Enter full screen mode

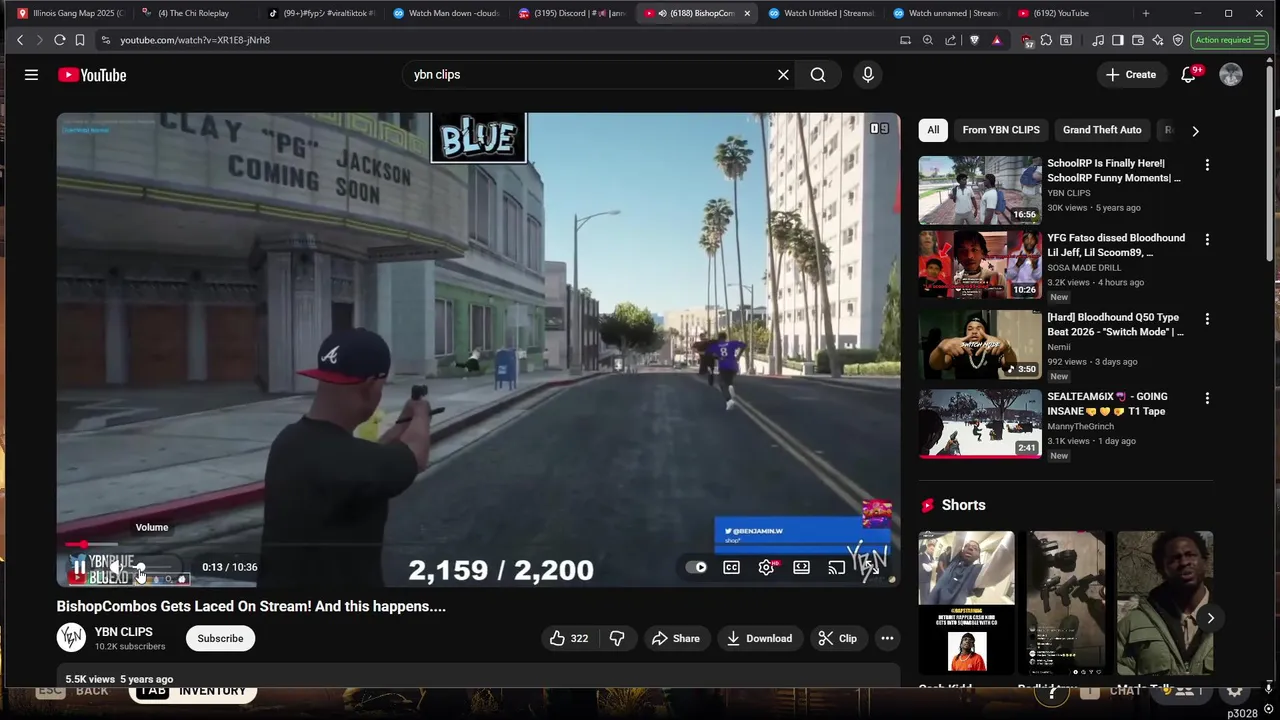(871, 568)
